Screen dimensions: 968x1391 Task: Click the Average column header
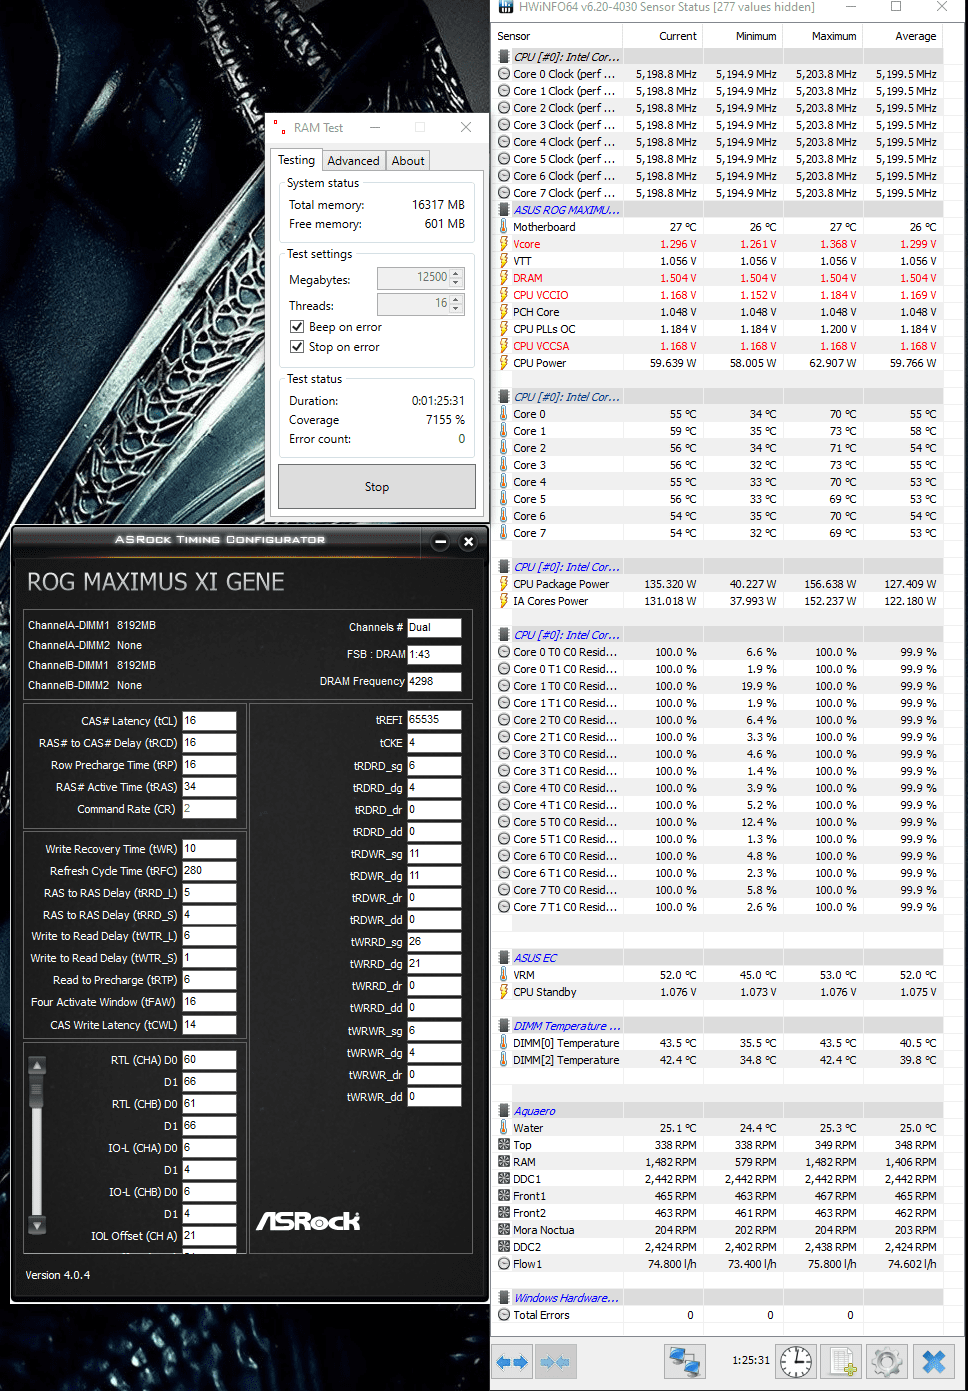[904, 36]
